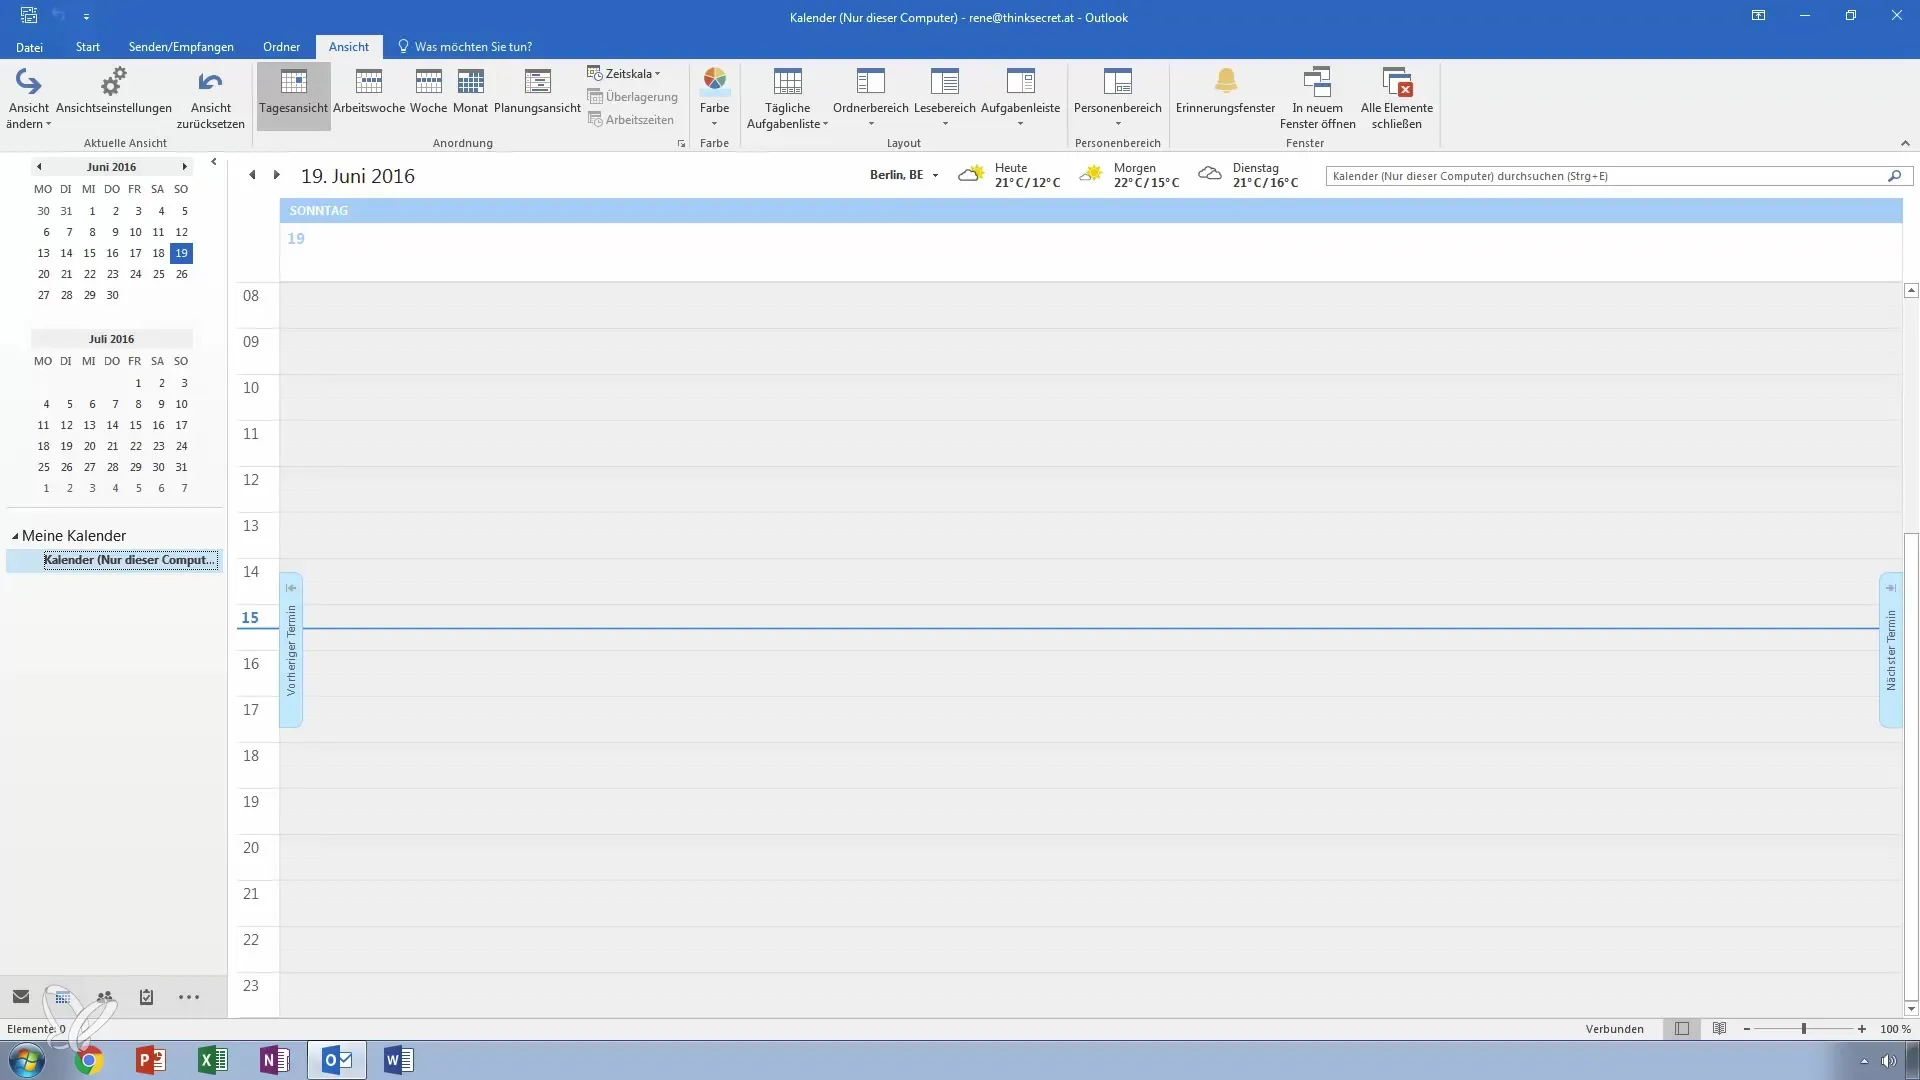Collapse Meine Kalender group

pos(15,537)
